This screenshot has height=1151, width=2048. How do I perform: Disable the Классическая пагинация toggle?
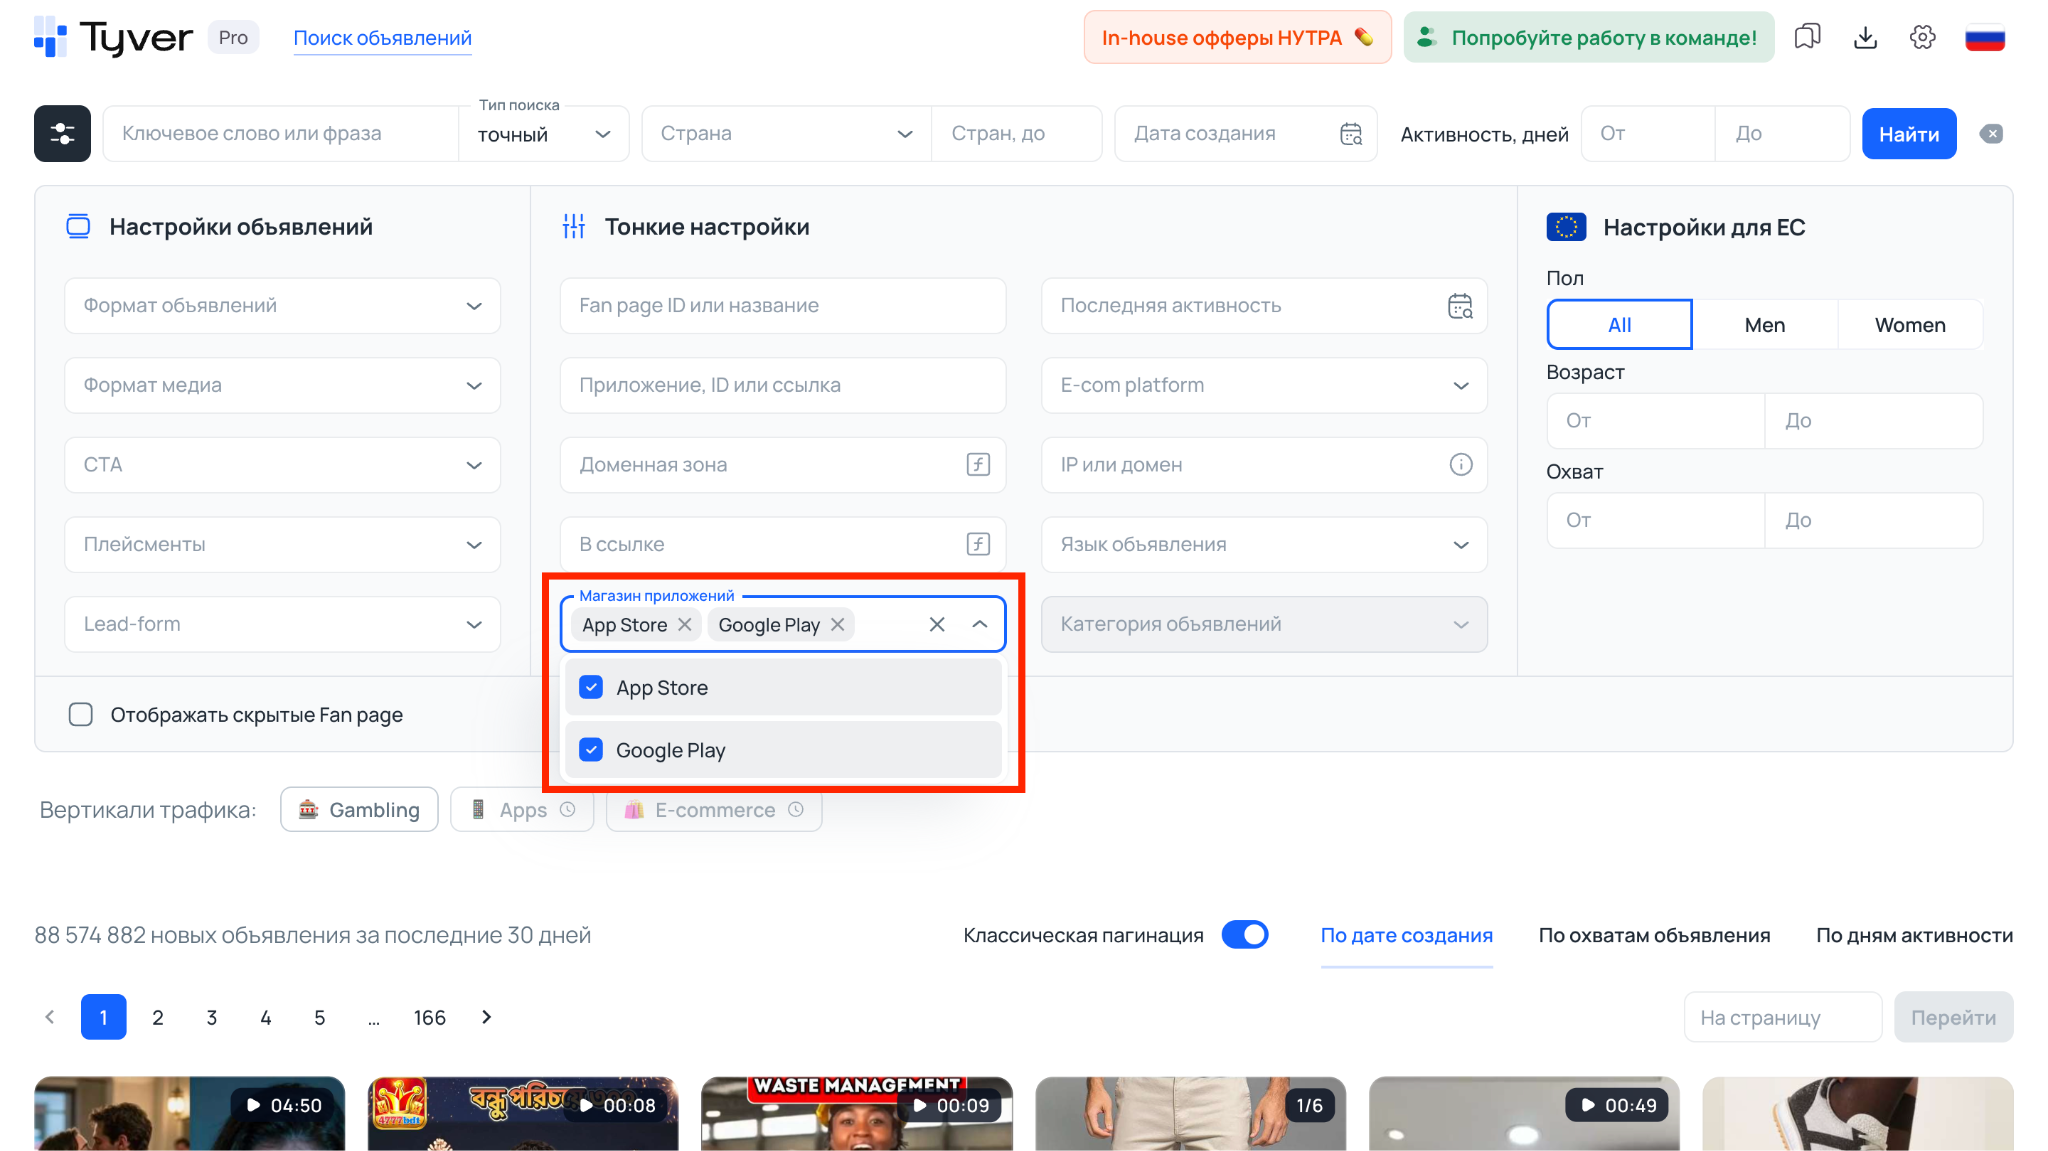coord(1245,934)
